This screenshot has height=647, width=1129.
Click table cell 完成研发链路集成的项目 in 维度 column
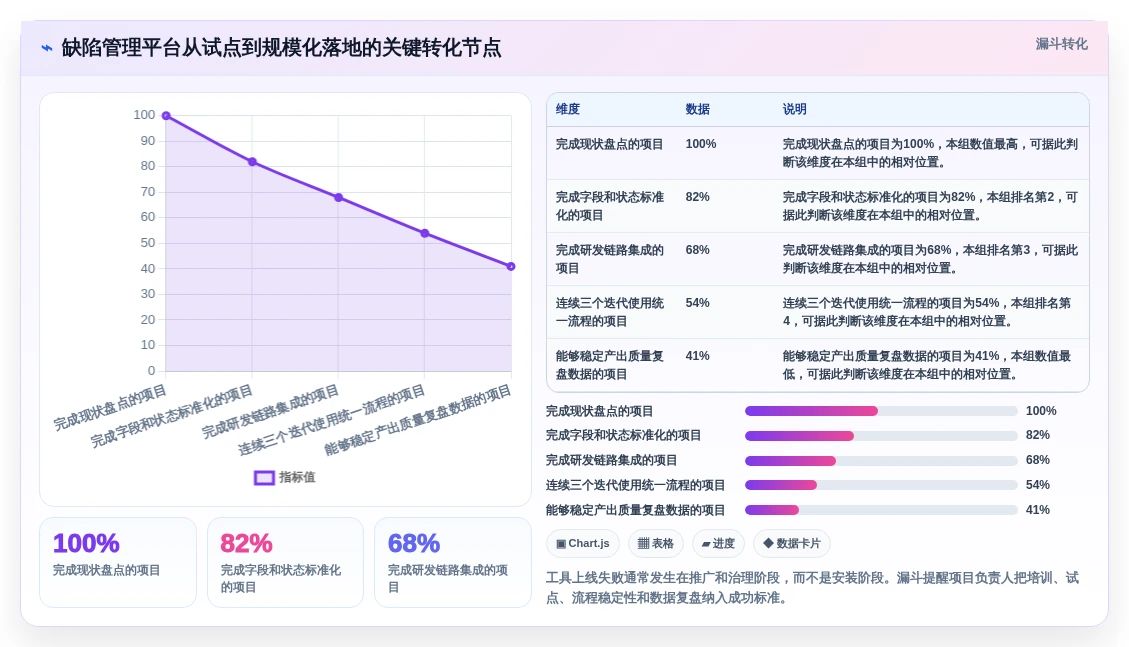(x=609, y=259)
